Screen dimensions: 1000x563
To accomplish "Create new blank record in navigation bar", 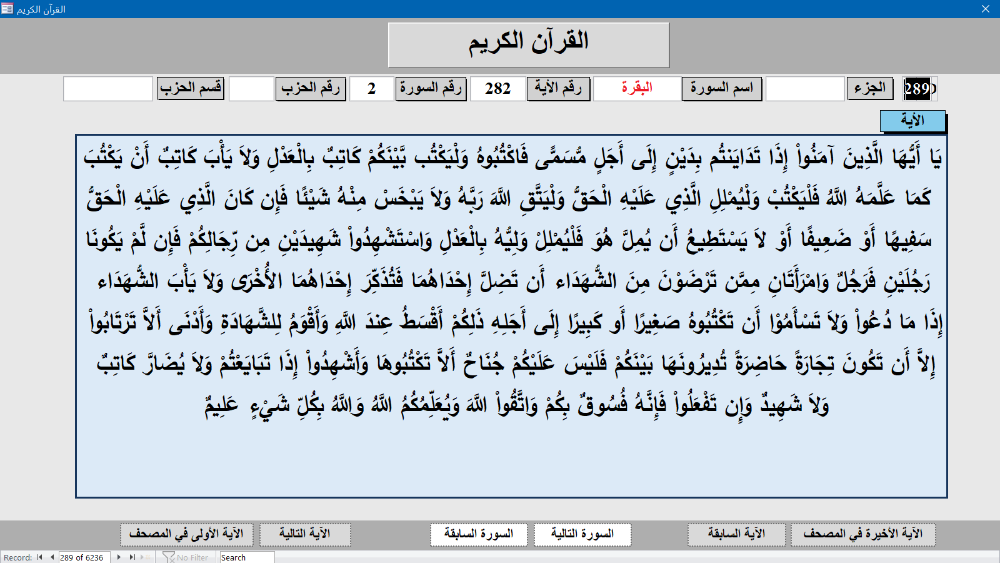I will 145,557.
